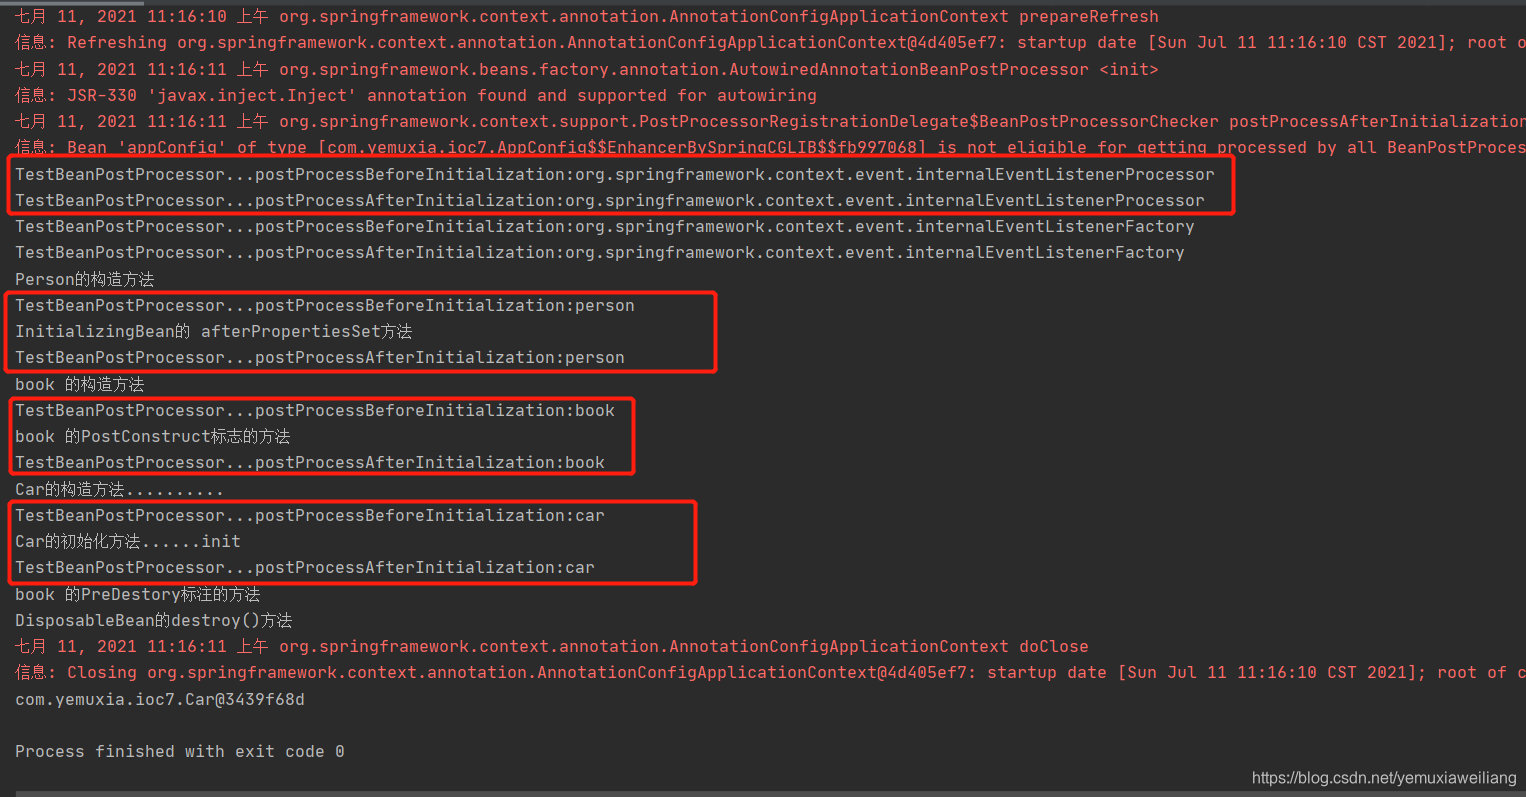
Task: Select the 'Closing org.springframework.context' log line
Action: [770, 673]
